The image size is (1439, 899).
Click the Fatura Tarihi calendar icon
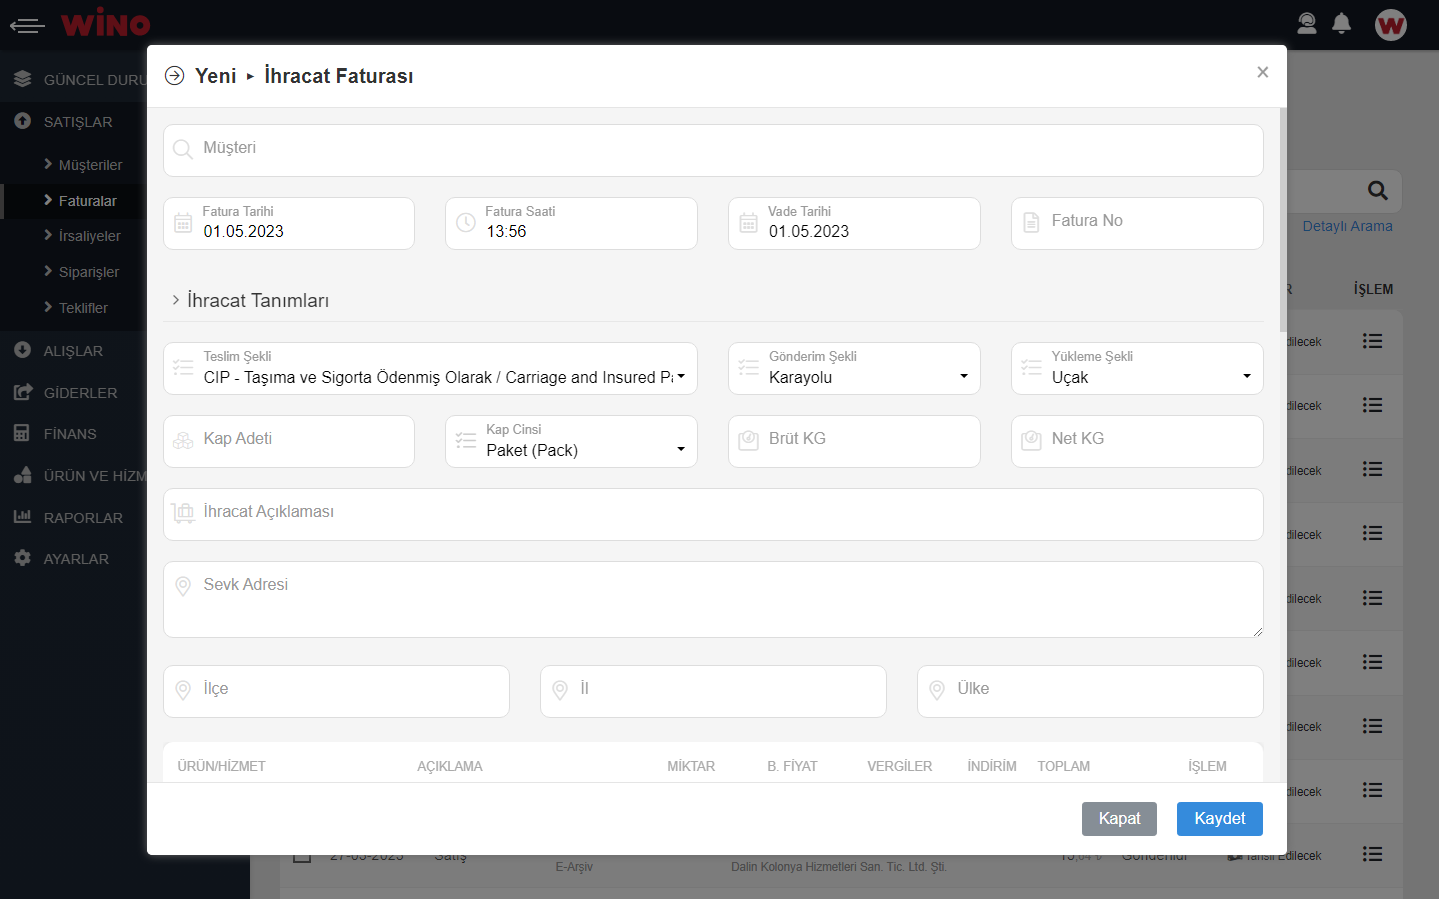point(183,223)
